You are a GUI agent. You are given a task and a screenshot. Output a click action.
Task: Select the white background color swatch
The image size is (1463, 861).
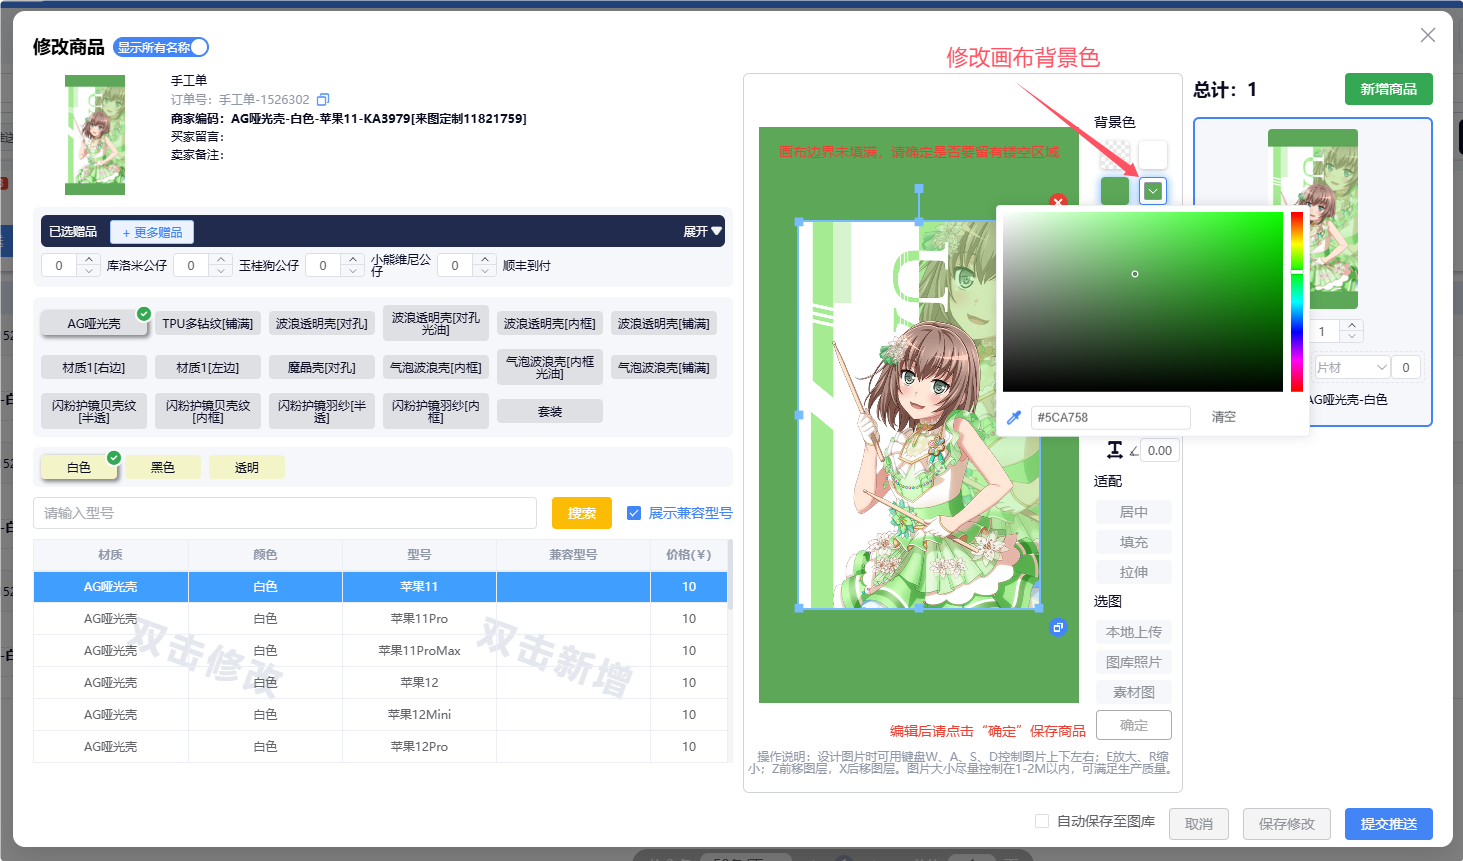tap(1153, 155)
